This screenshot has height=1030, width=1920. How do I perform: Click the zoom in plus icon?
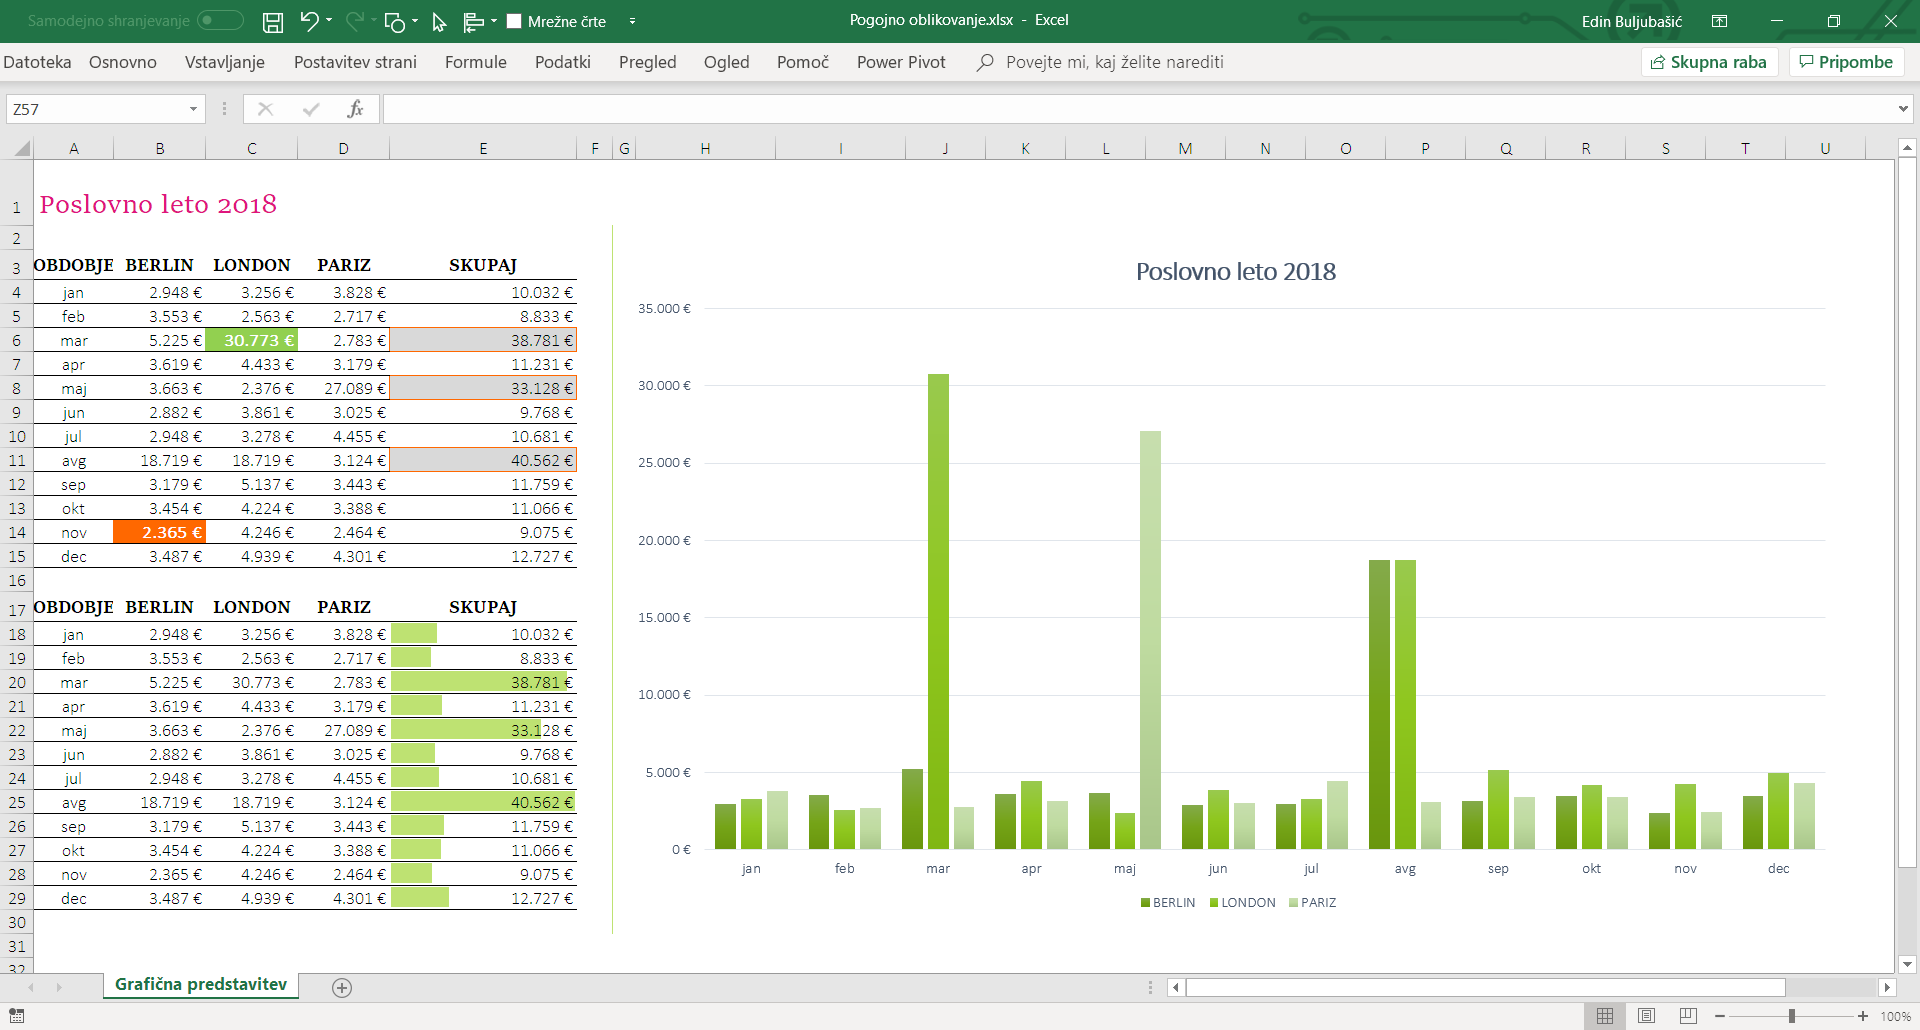pyautogui.click(x=1863, y=1016)
